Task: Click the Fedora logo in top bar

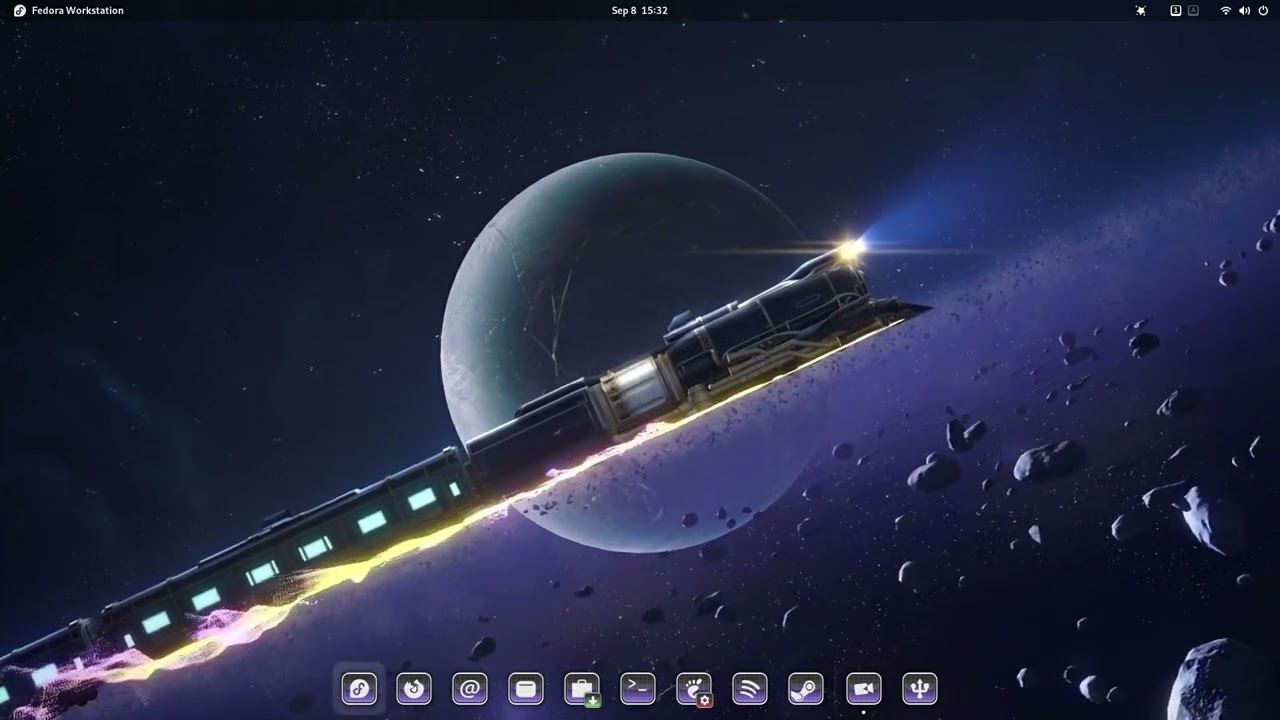Action: [x=20, y=11]
